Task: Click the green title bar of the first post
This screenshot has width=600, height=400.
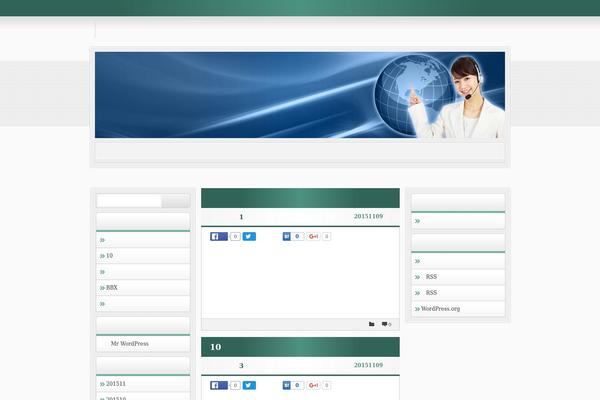Action: (x=300, y=198)
